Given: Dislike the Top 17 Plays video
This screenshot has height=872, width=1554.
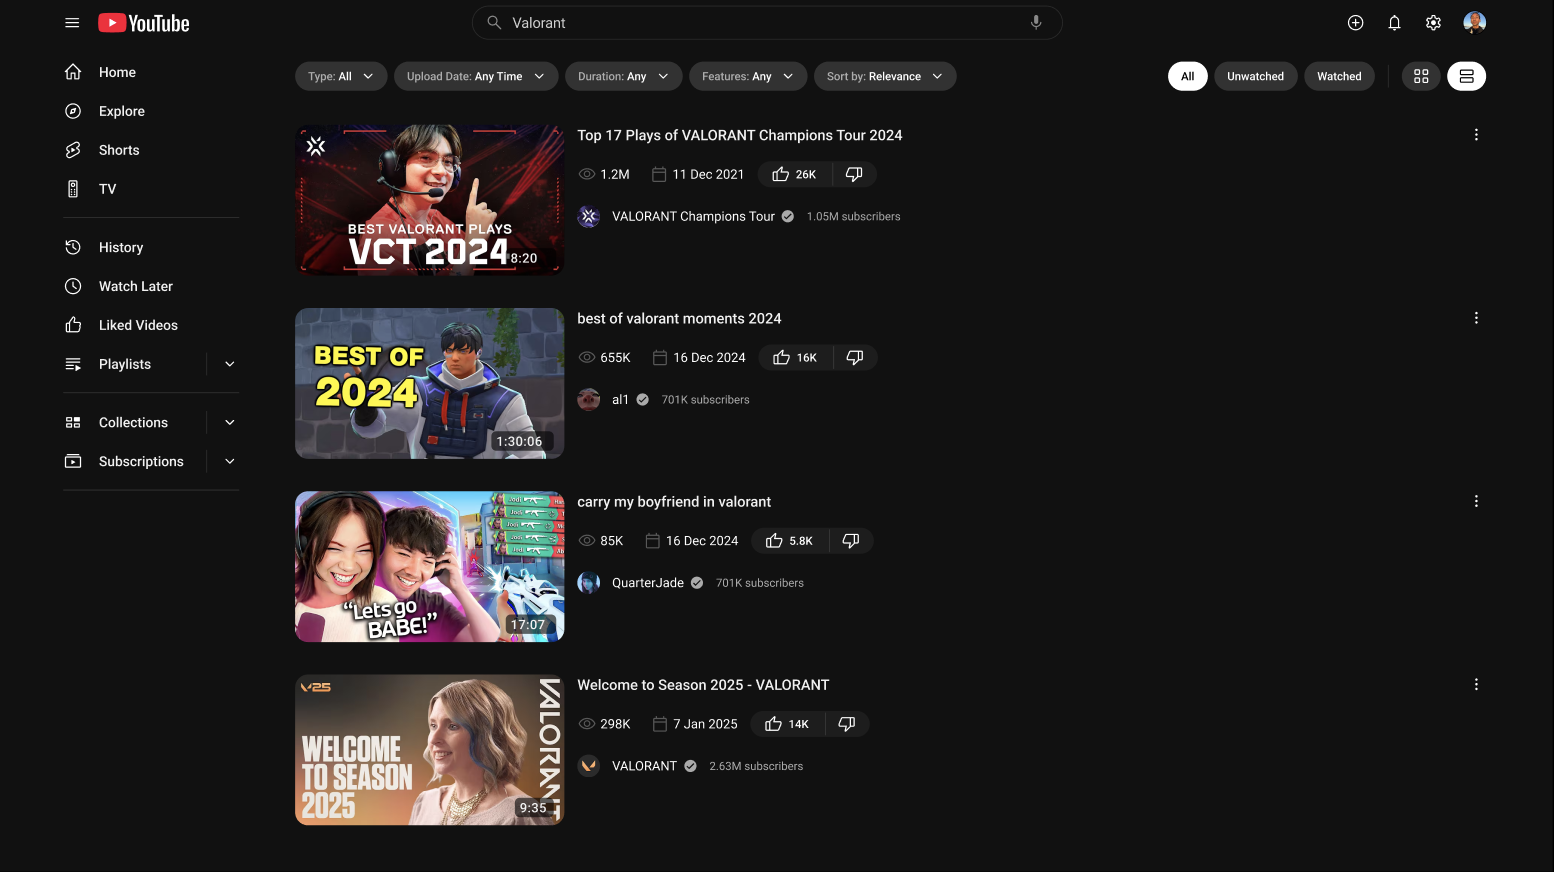Looking at the screenshot, I should [x=854, y=174].
